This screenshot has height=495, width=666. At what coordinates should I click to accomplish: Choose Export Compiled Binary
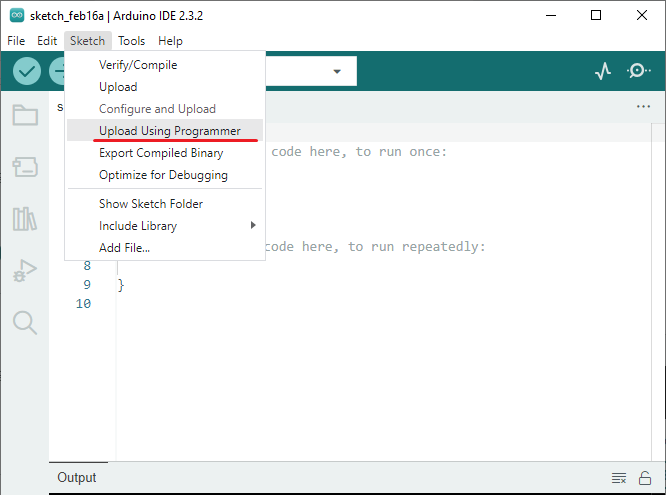(161, 153)
